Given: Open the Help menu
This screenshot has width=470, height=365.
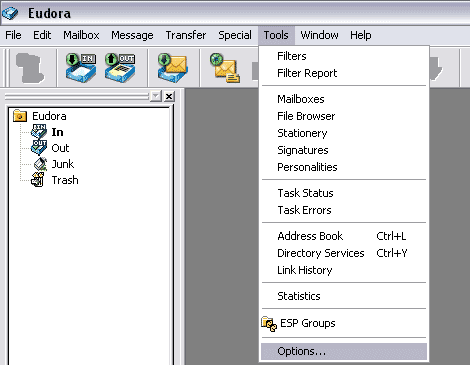Looking at the screenshot, I should point(361,35).
